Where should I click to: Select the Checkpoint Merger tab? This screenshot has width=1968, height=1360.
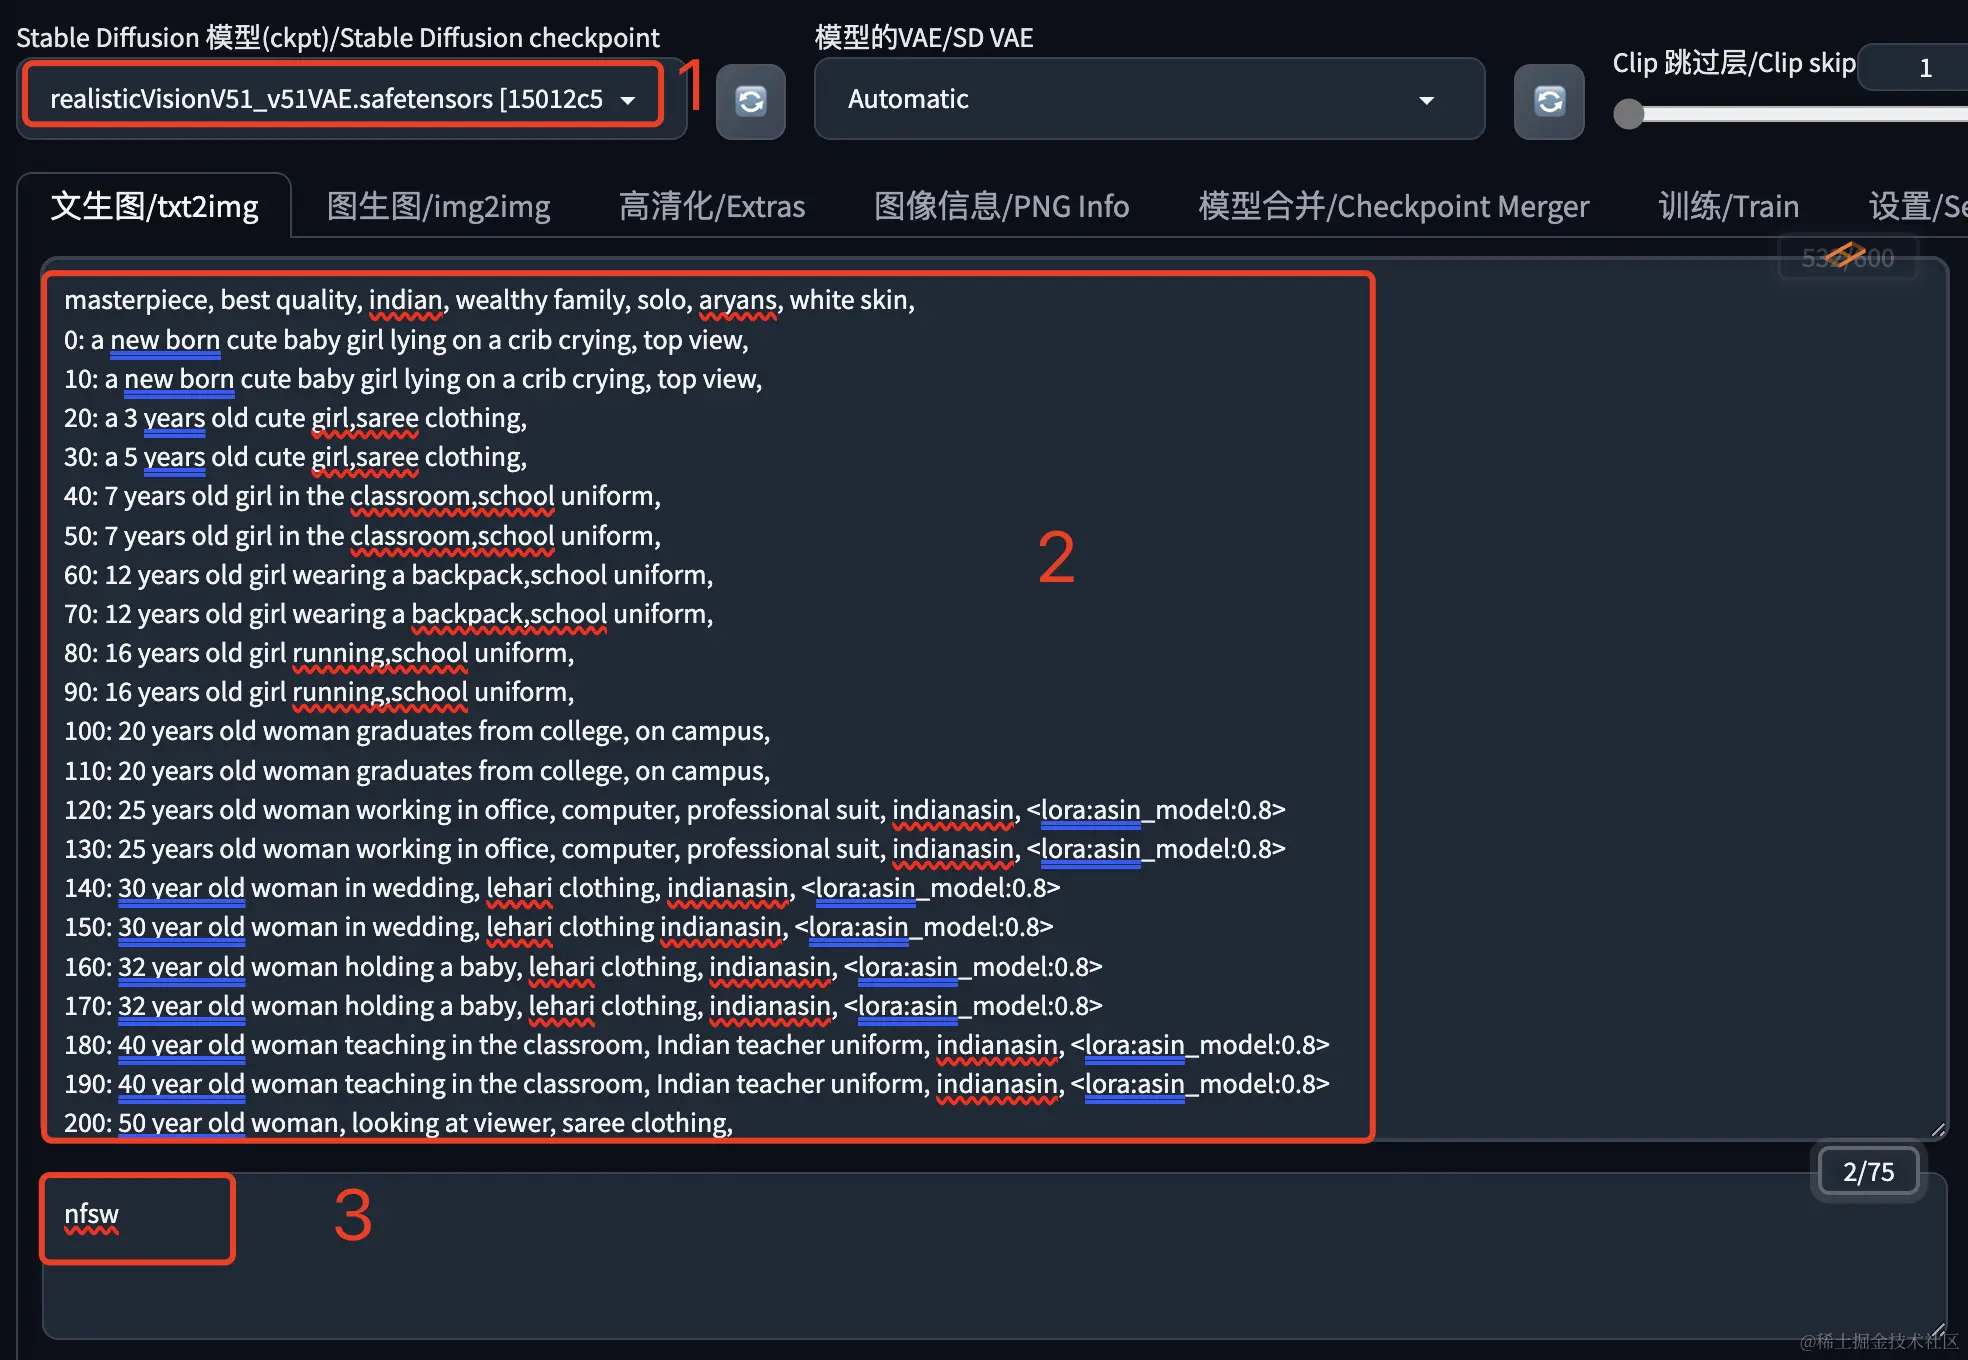pos(1393,206)
